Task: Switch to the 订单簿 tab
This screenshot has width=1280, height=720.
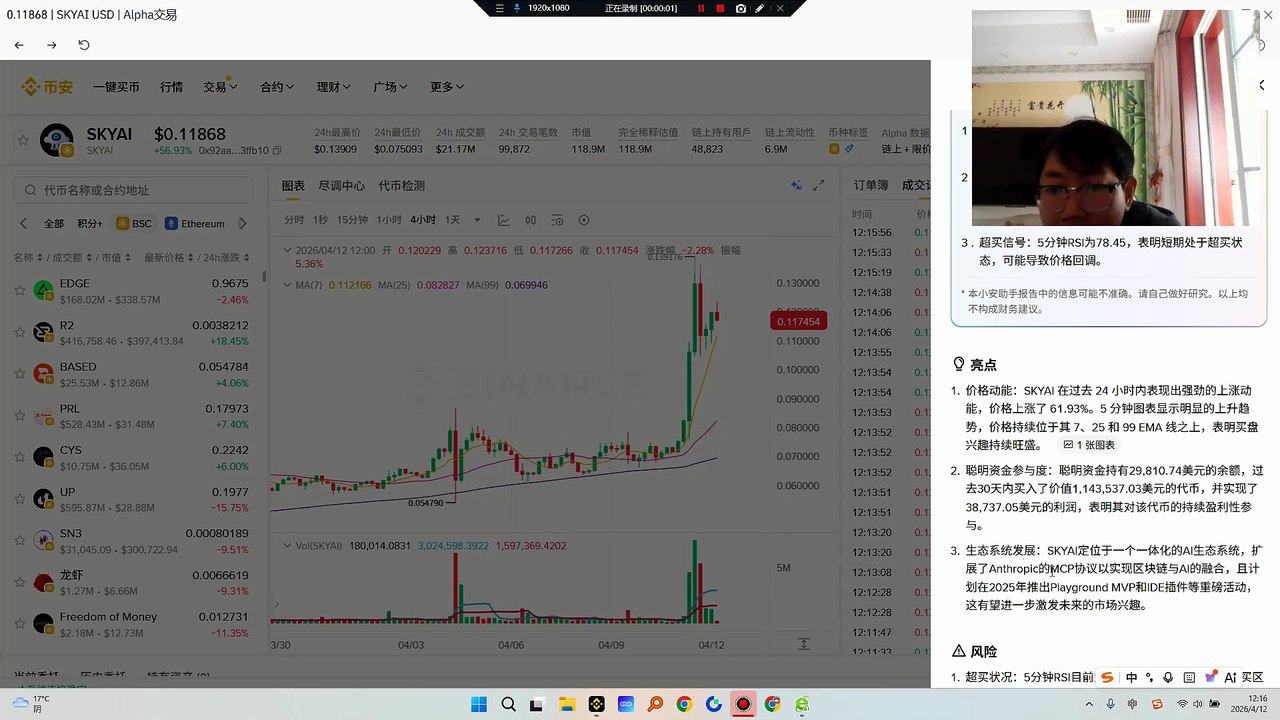Action: (x=870, y=185)
